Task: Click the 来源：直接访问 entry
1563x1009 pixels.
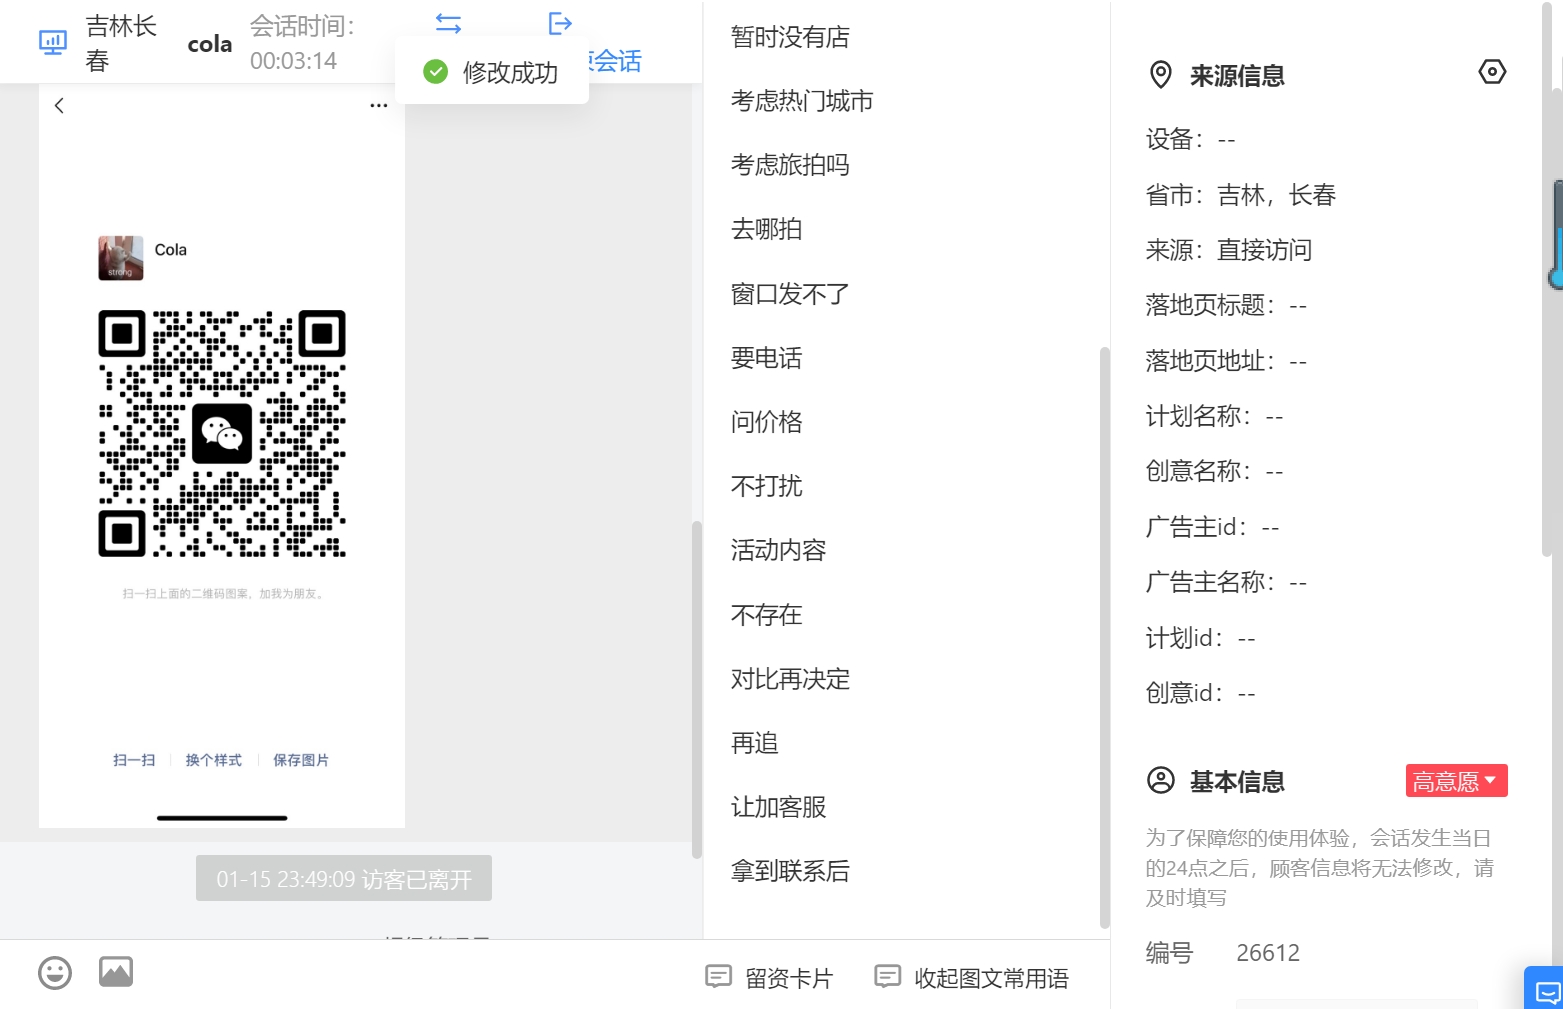Action: pyautogui.click(x=1229, y=250)
